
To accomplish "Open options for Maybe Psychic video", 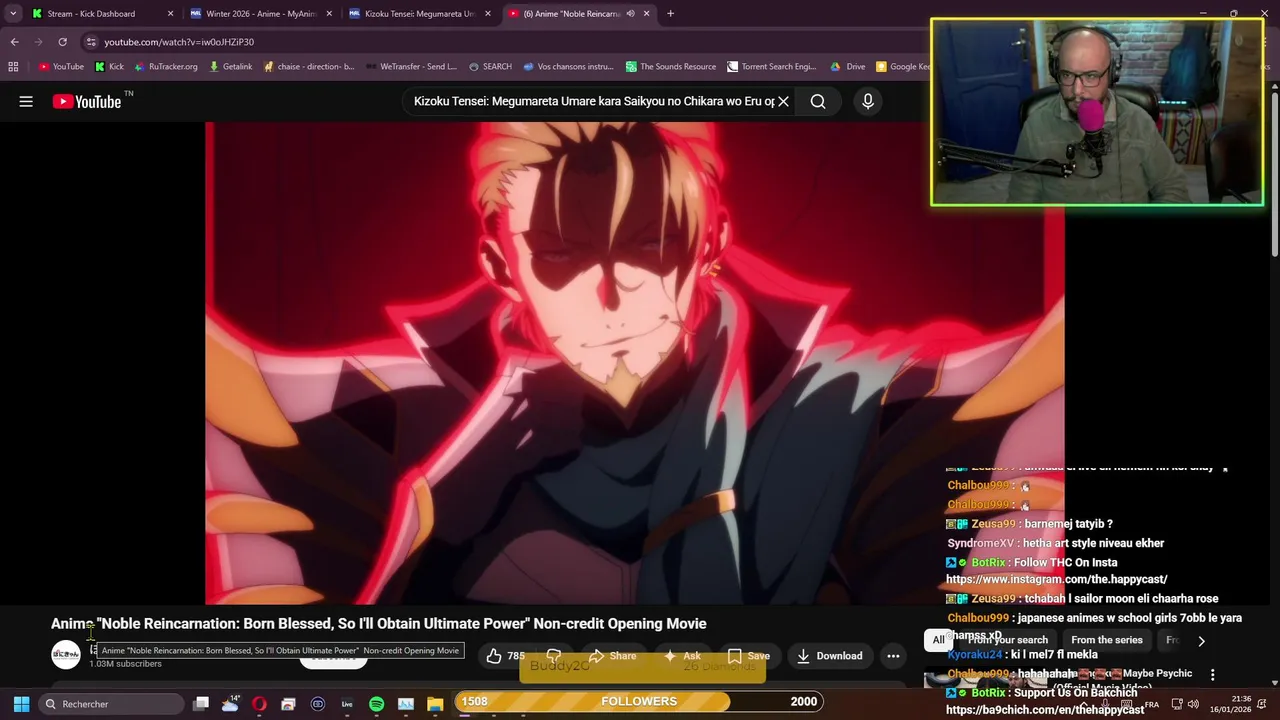I will (x=1212, y=675).
